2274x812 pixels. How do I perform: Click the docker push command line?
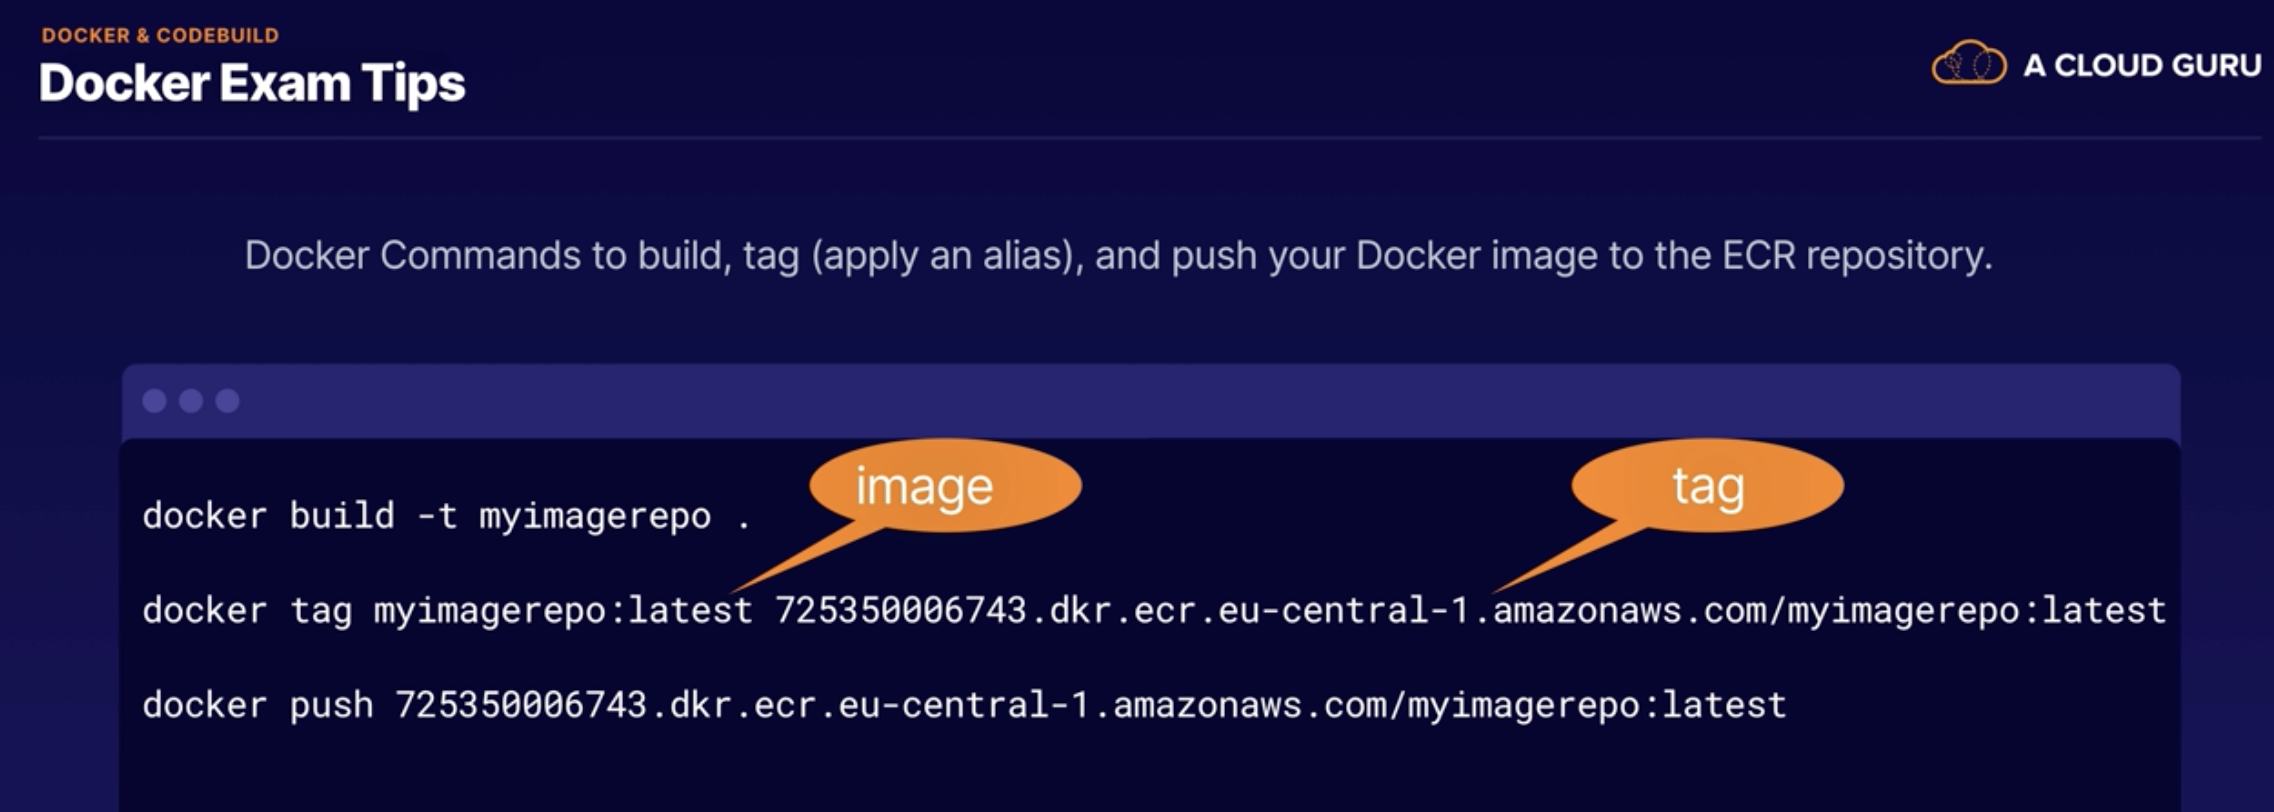(964, 705)
